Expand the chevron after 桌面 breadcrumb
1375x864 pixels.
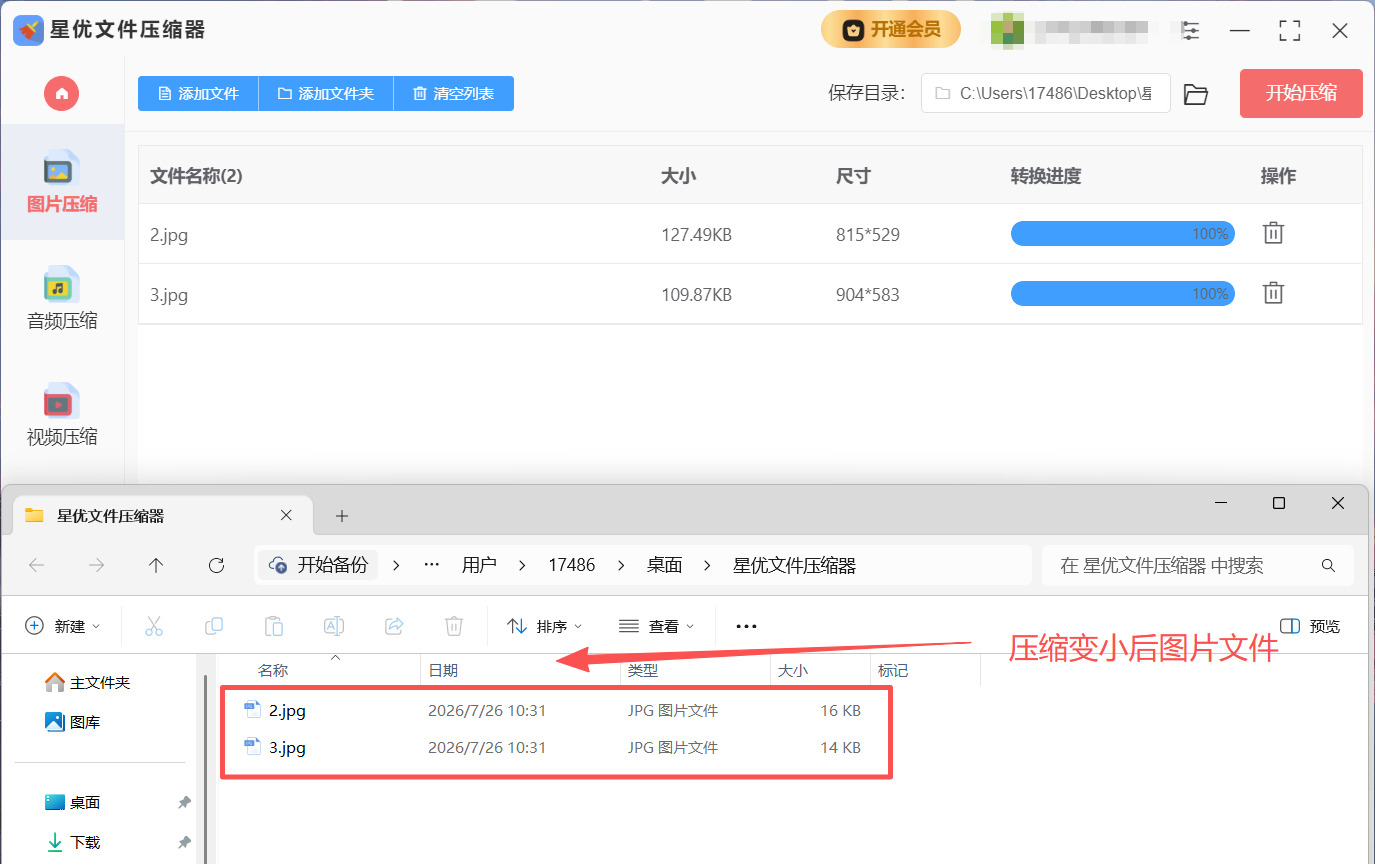[x=708, y=565]
